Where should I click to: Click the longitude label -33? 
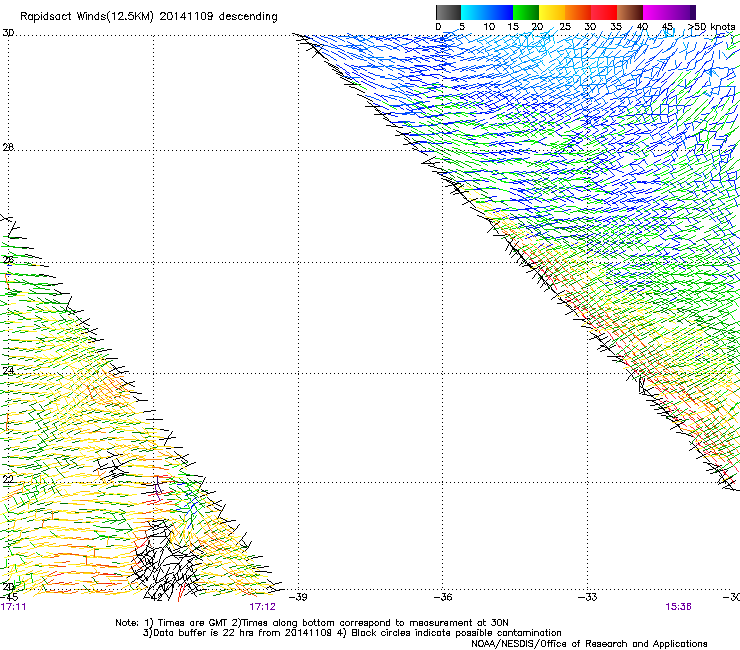588,597
